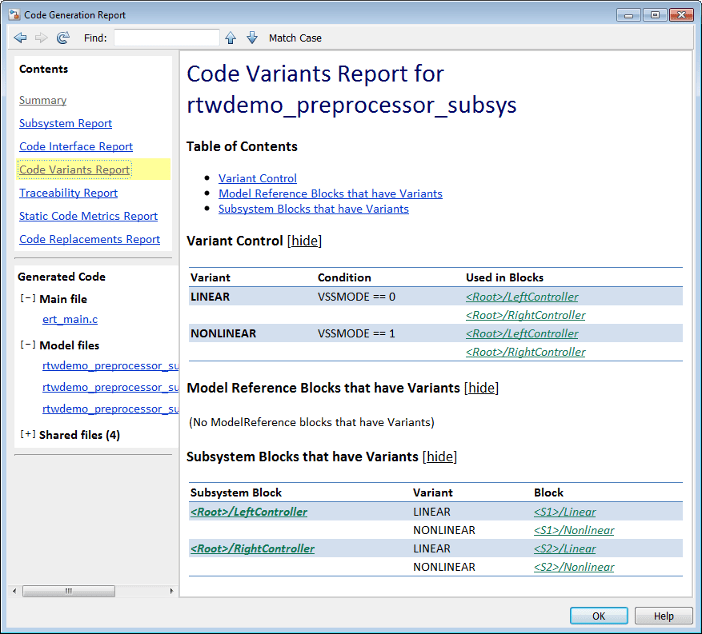Click the Help button

pyautogui.click(x=663, y=616)
